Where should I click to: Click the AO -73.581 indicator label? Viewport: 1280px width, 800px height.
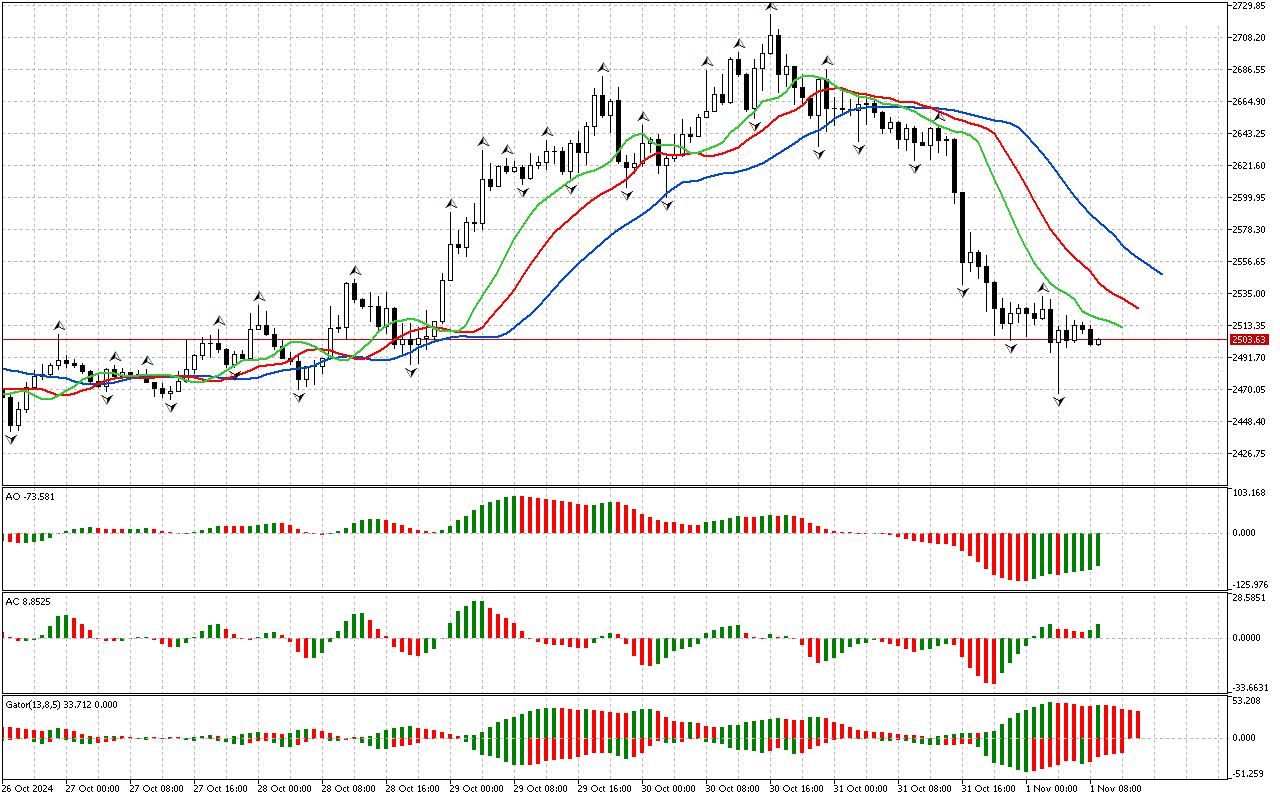point(29,496)
